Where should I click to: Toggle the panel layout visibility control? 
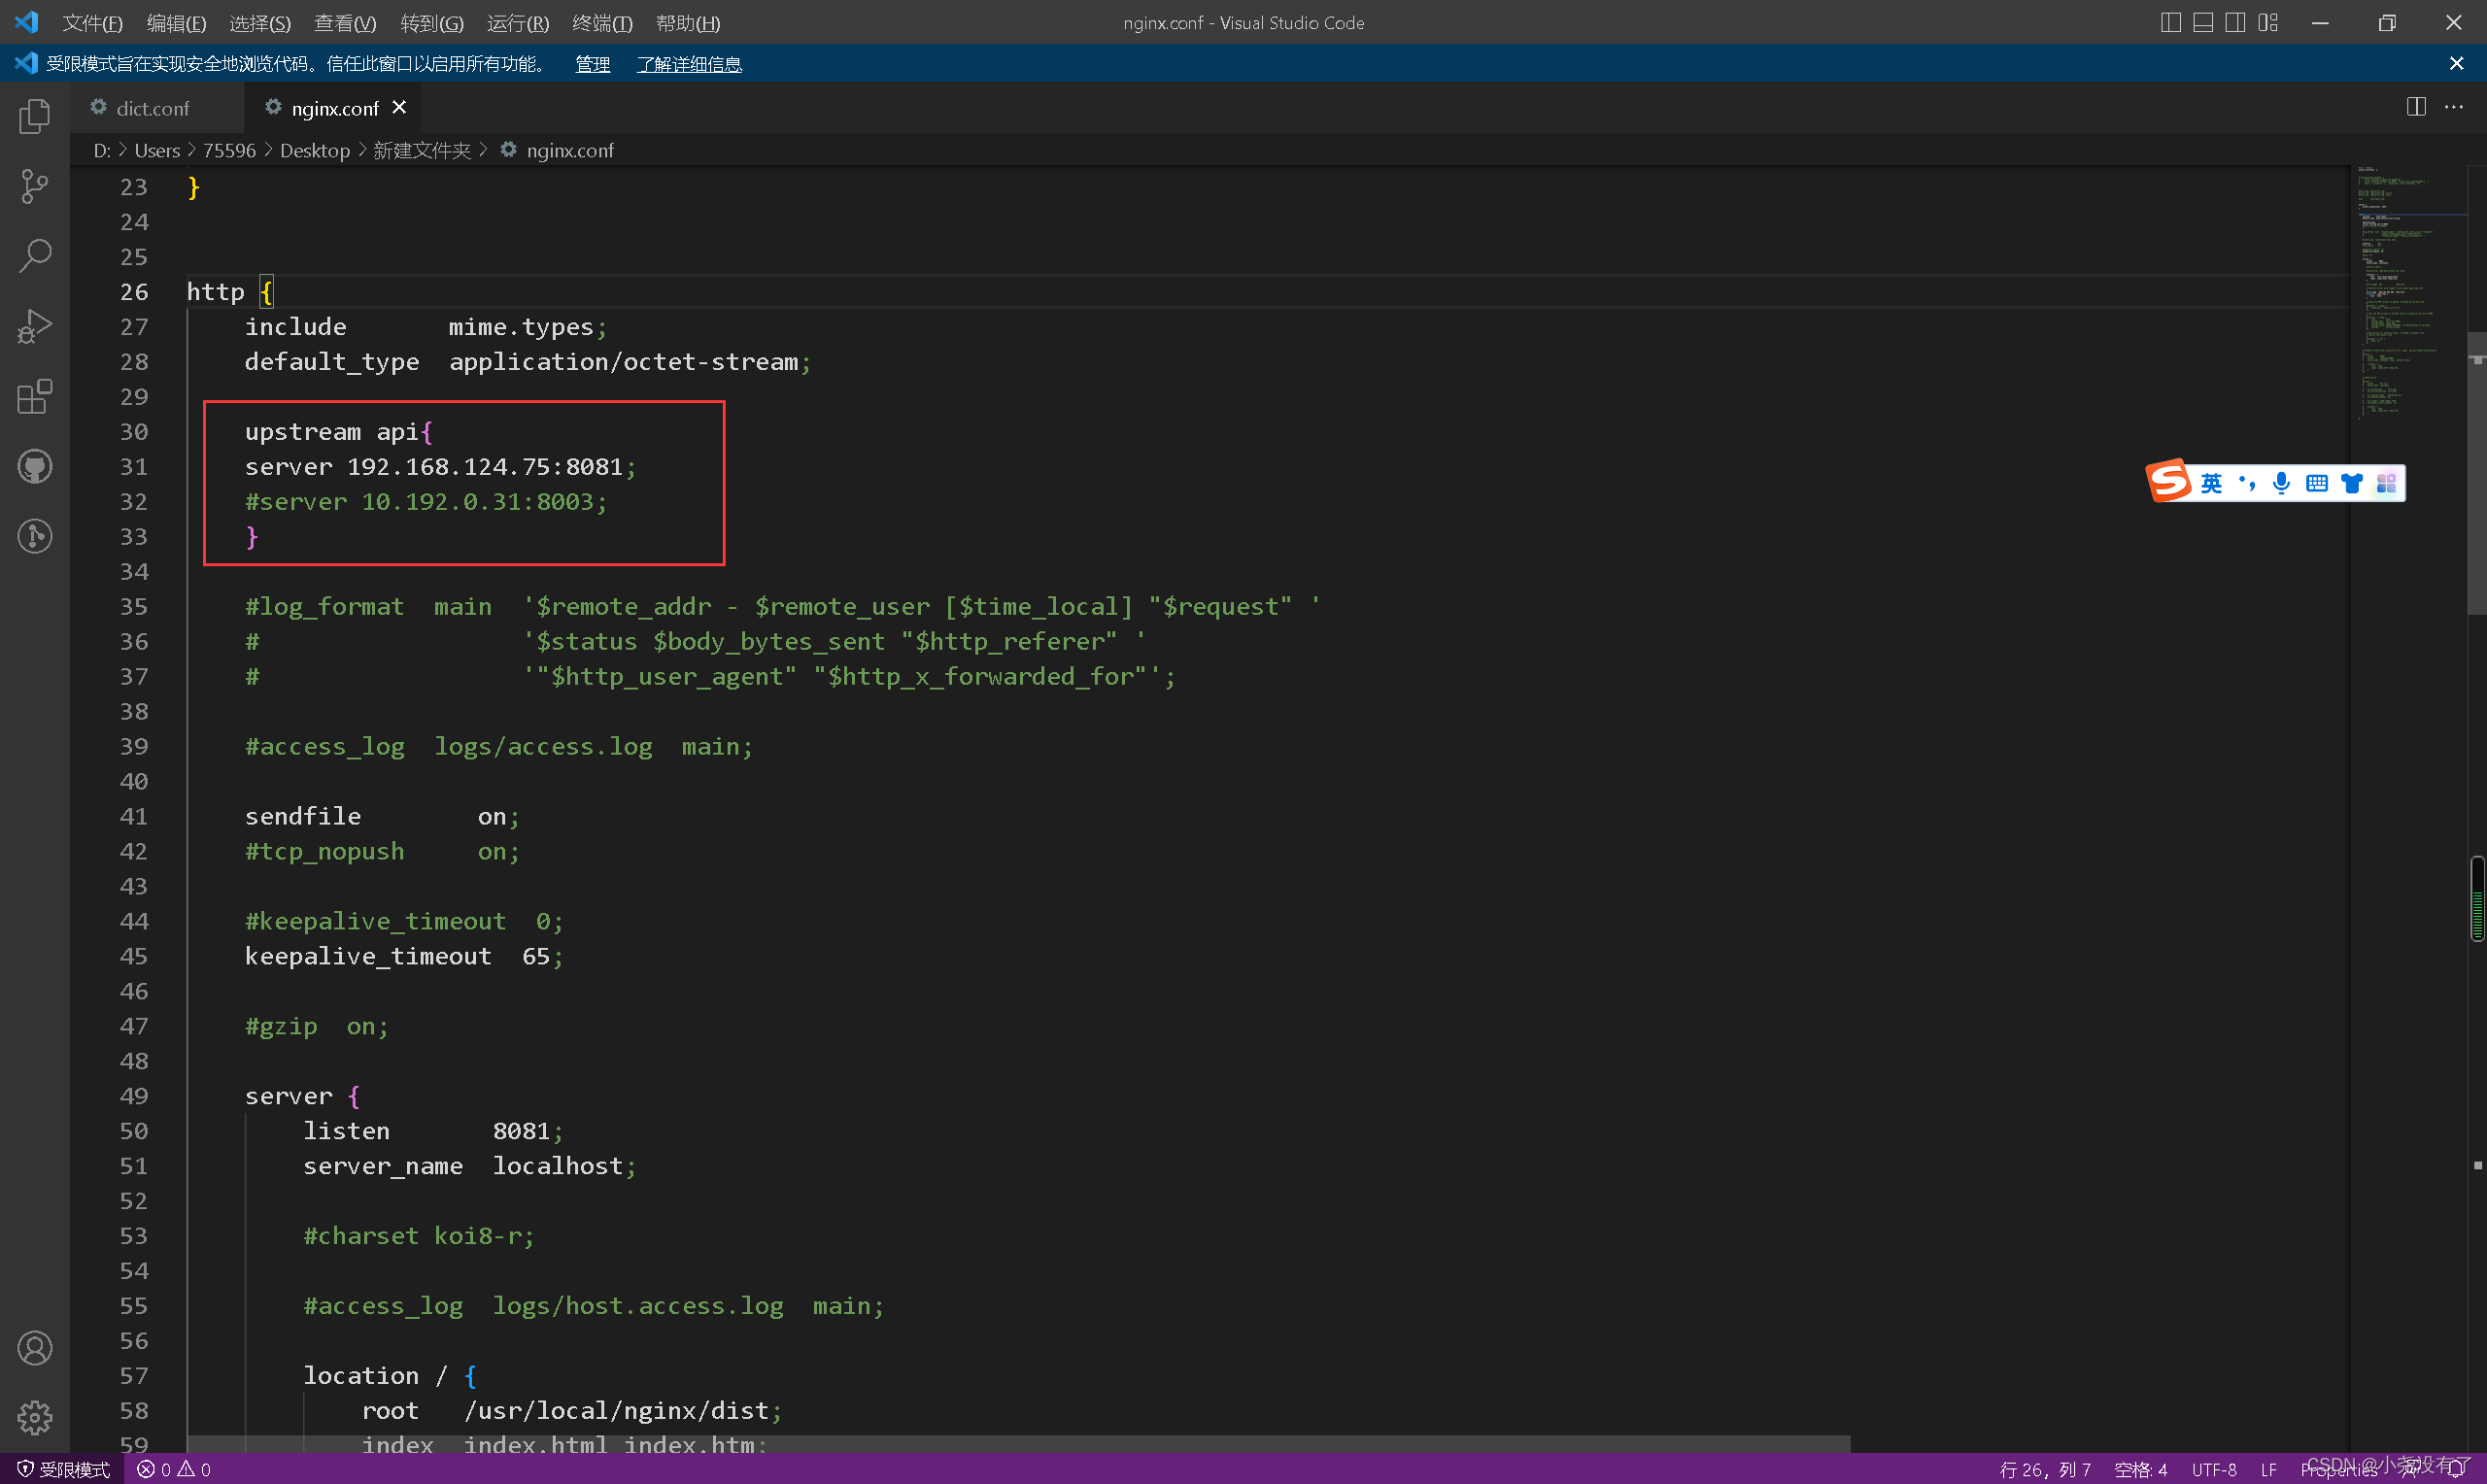pos(2203,22)
